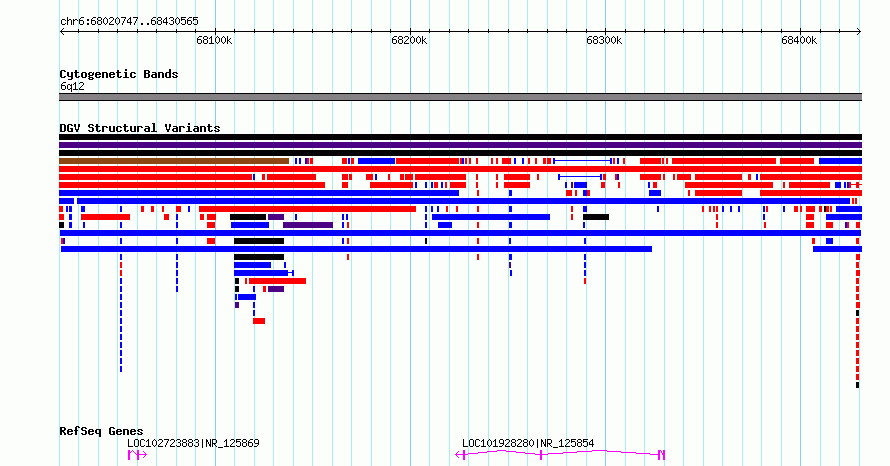Click the right arrowhead of the ruler
This screenshot has height=466, width=890.
click(x=859, y=32)
